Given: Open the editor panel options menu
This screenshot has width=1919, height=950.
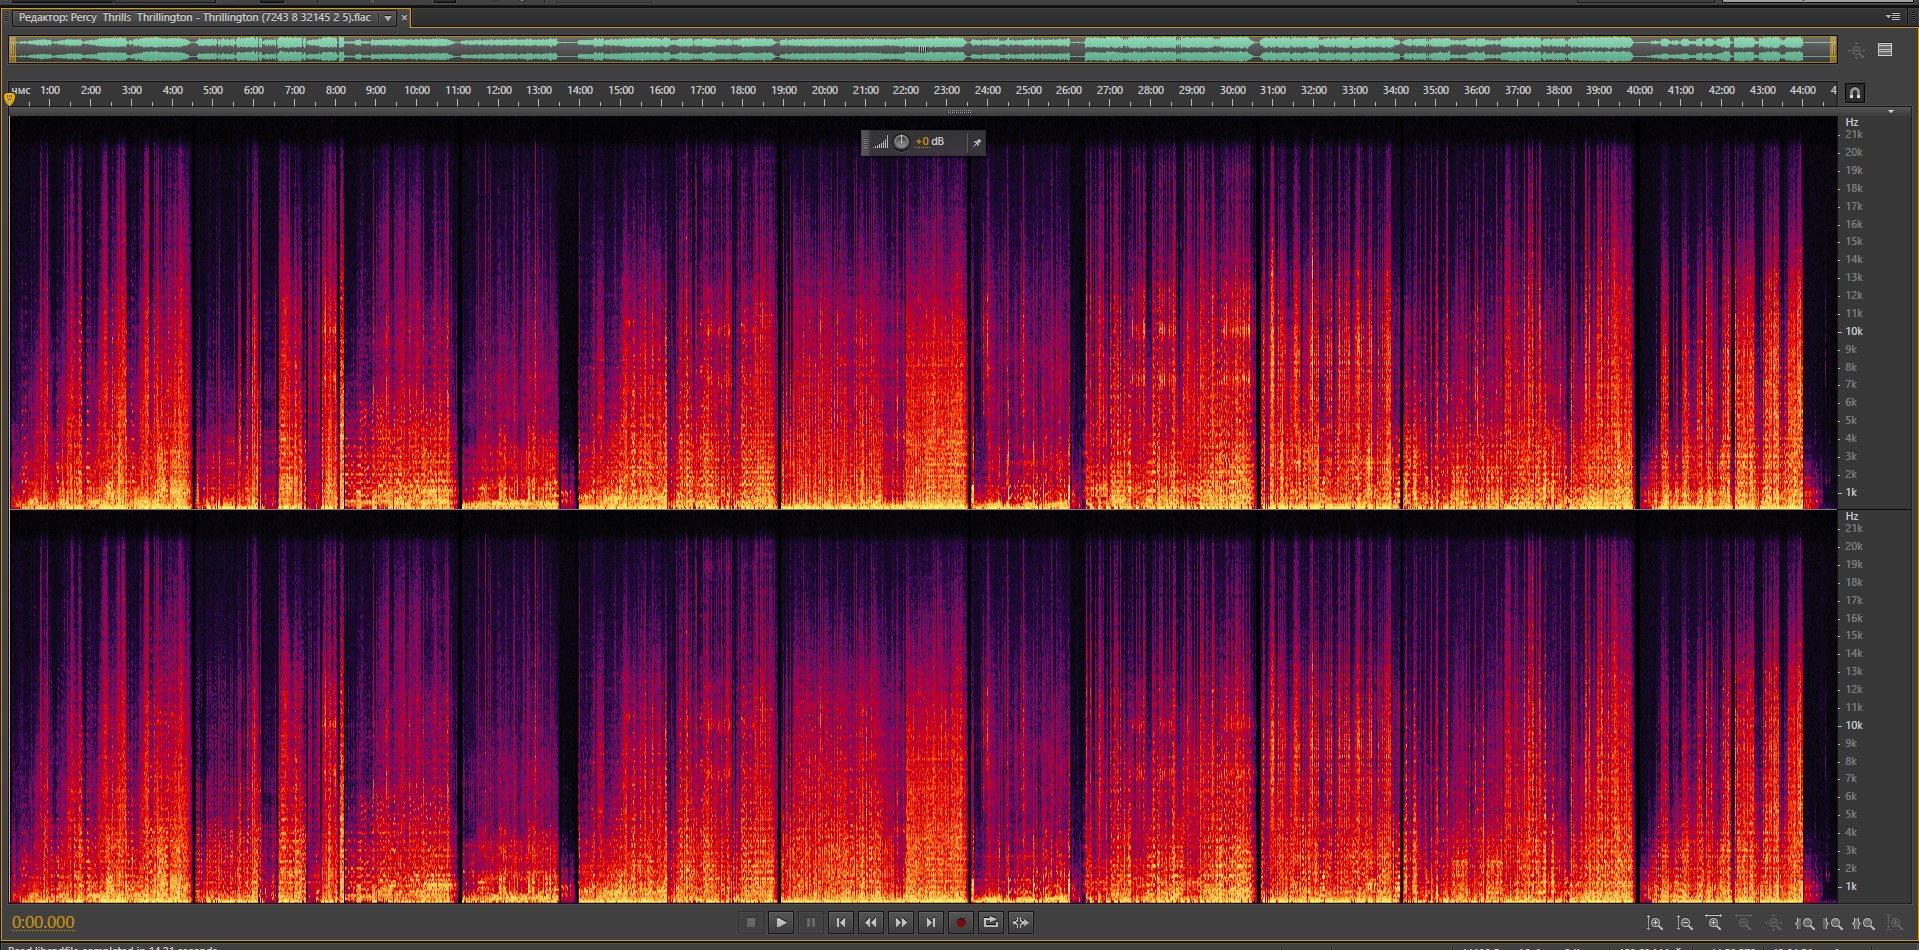Looking at the screenshot, I should 1892,17.
